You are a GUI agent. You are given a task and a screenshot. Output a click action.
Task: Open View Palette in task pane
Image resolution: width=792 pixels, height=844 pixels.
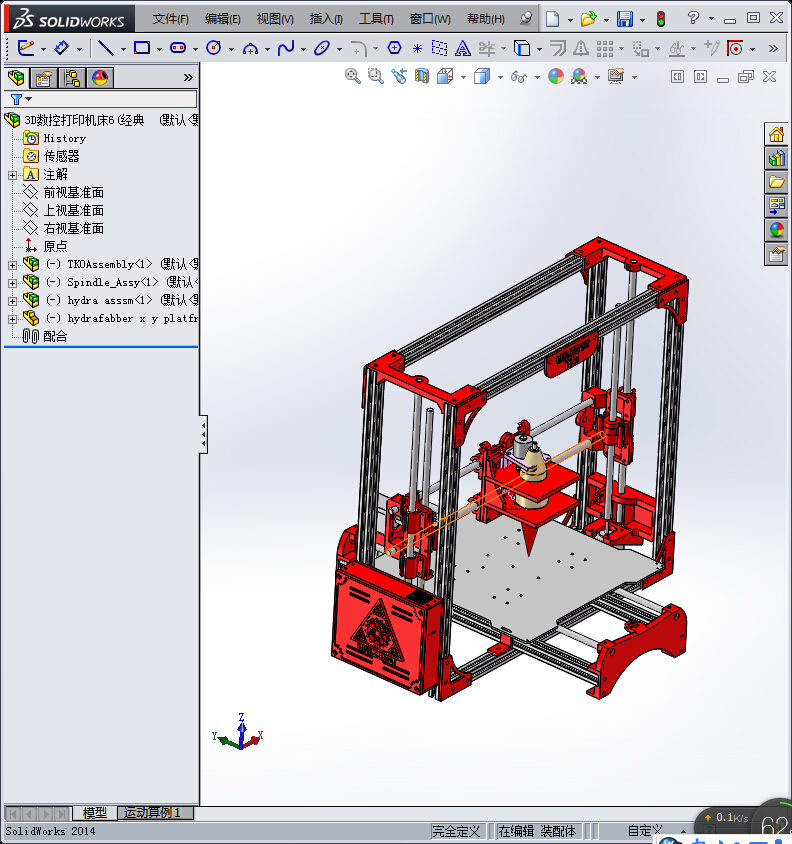(776, 206)
